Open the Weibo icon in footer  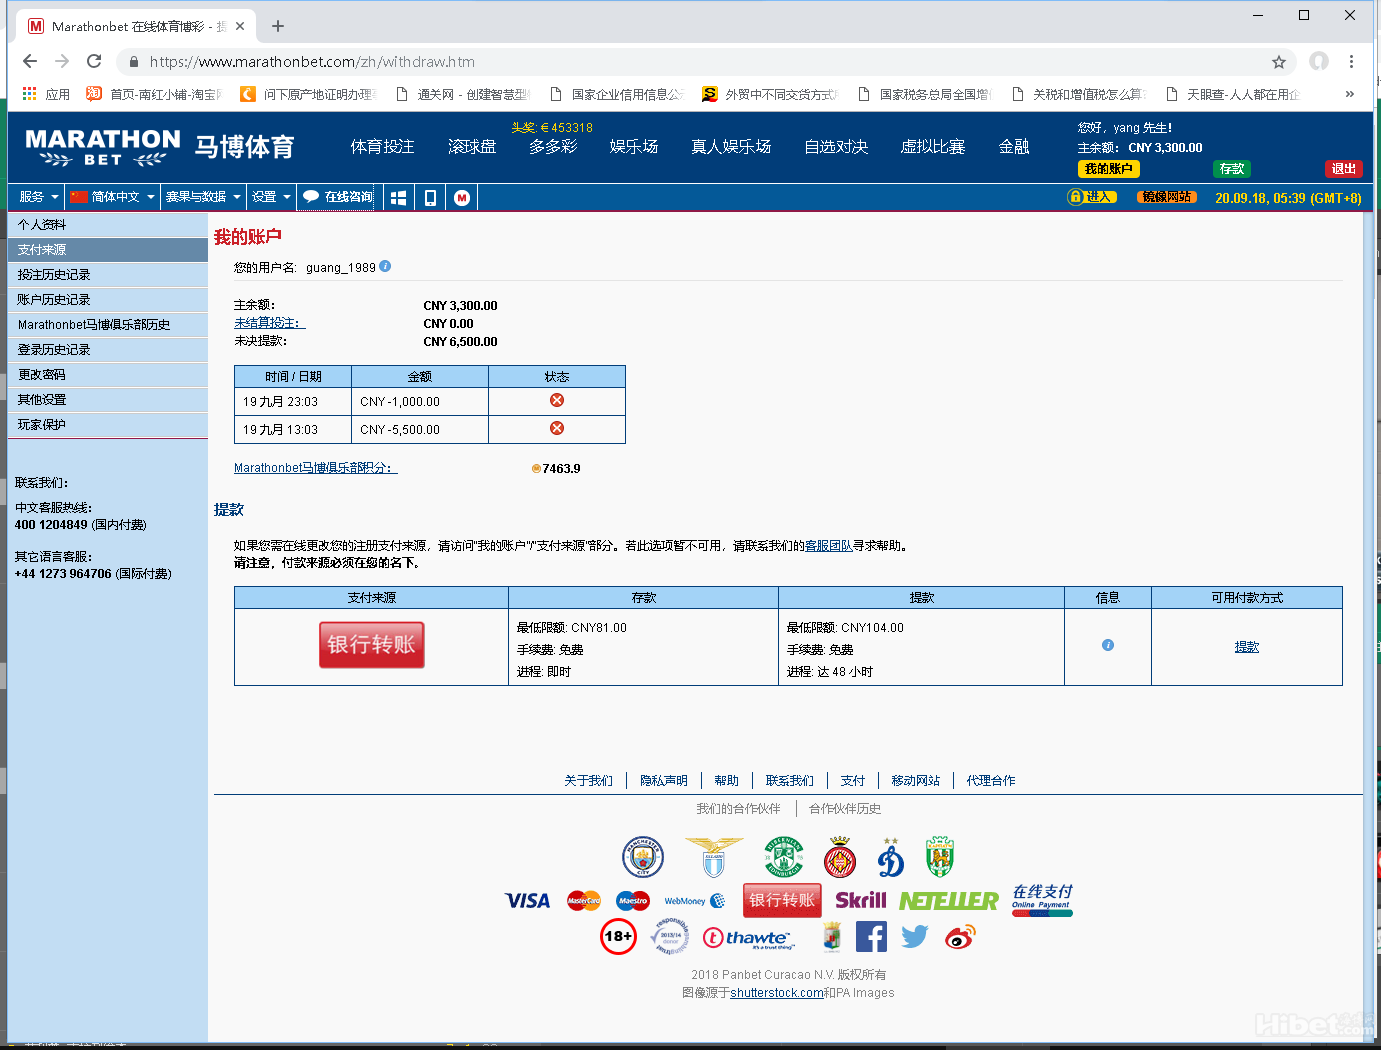click(960, 937)
